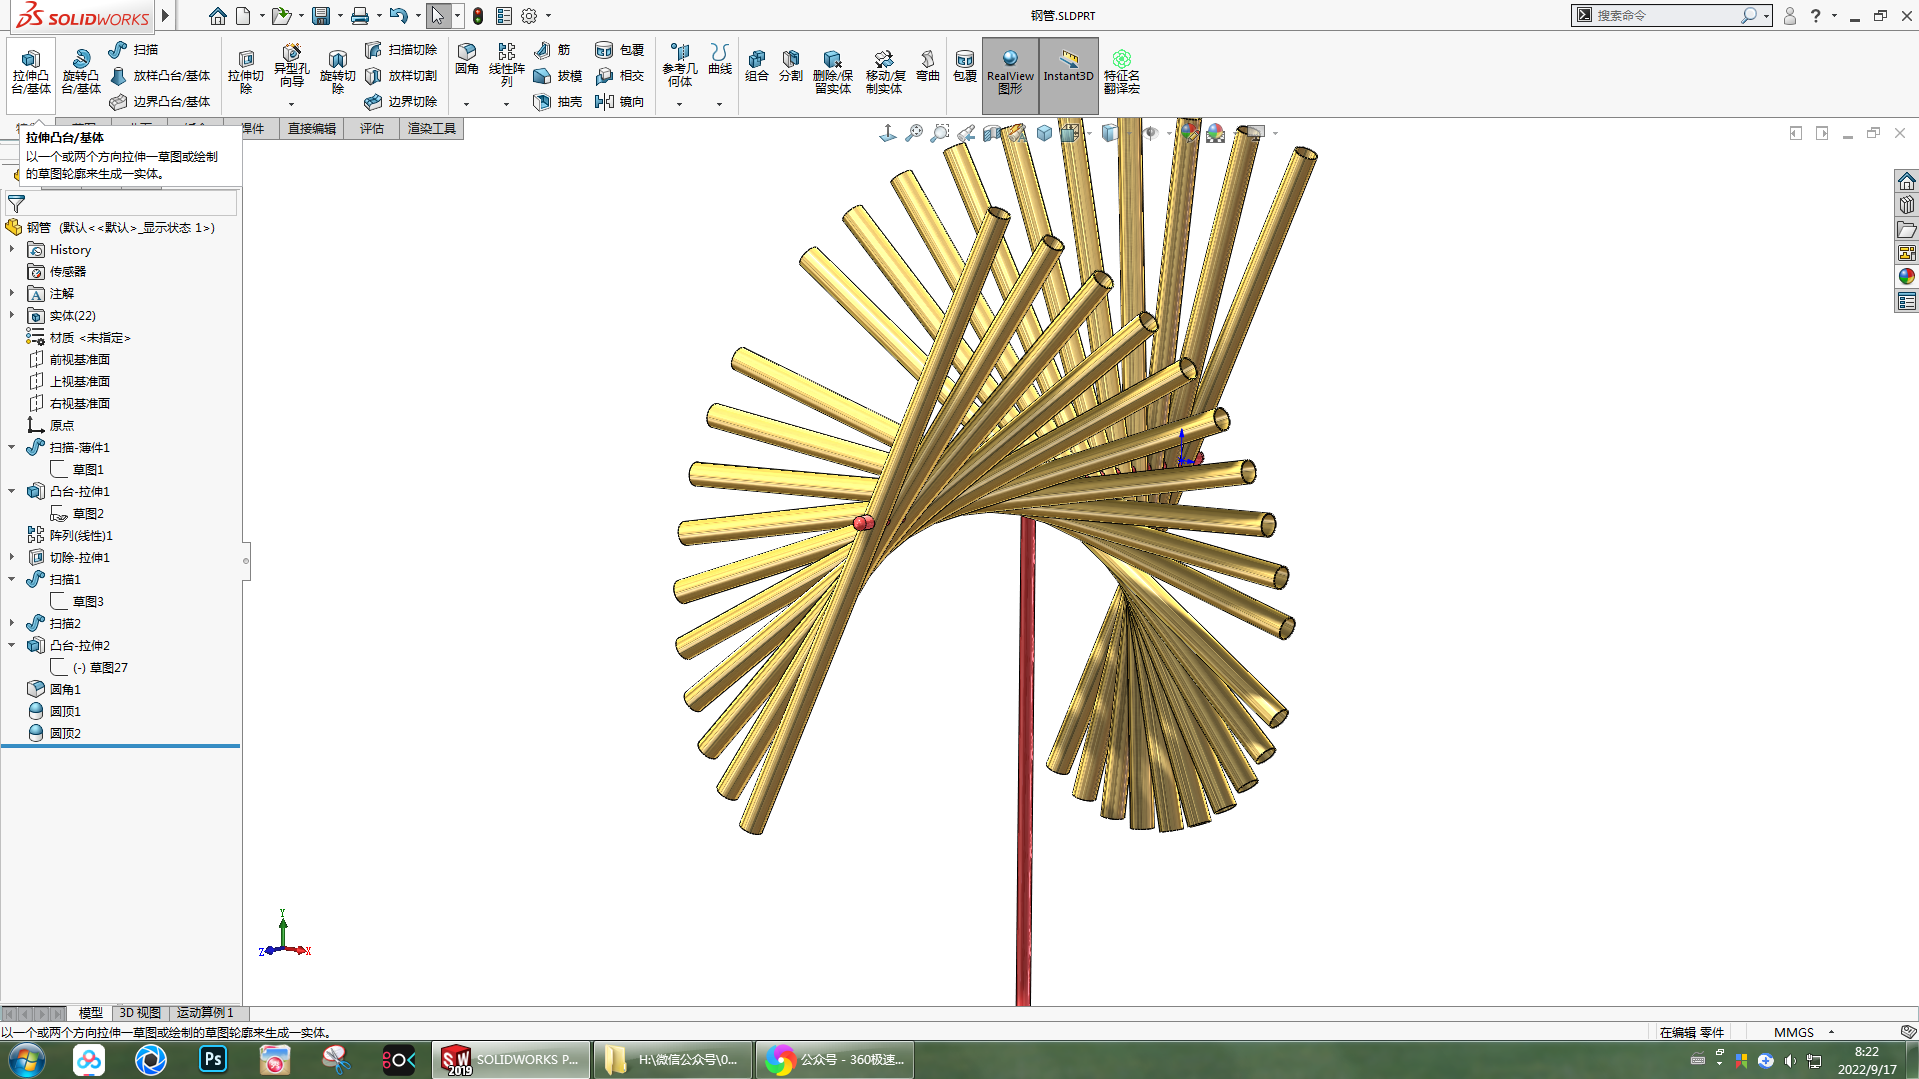Open Photoshop from the Windows taskbar

213,1059
